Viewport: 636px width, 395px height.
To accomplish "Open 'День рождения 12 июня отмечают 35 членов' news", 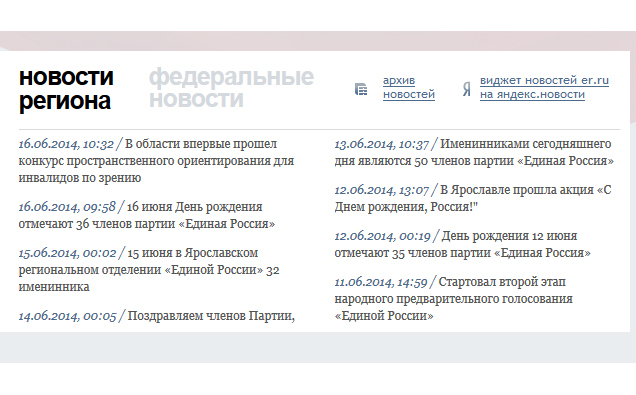I will click(462, 245).
